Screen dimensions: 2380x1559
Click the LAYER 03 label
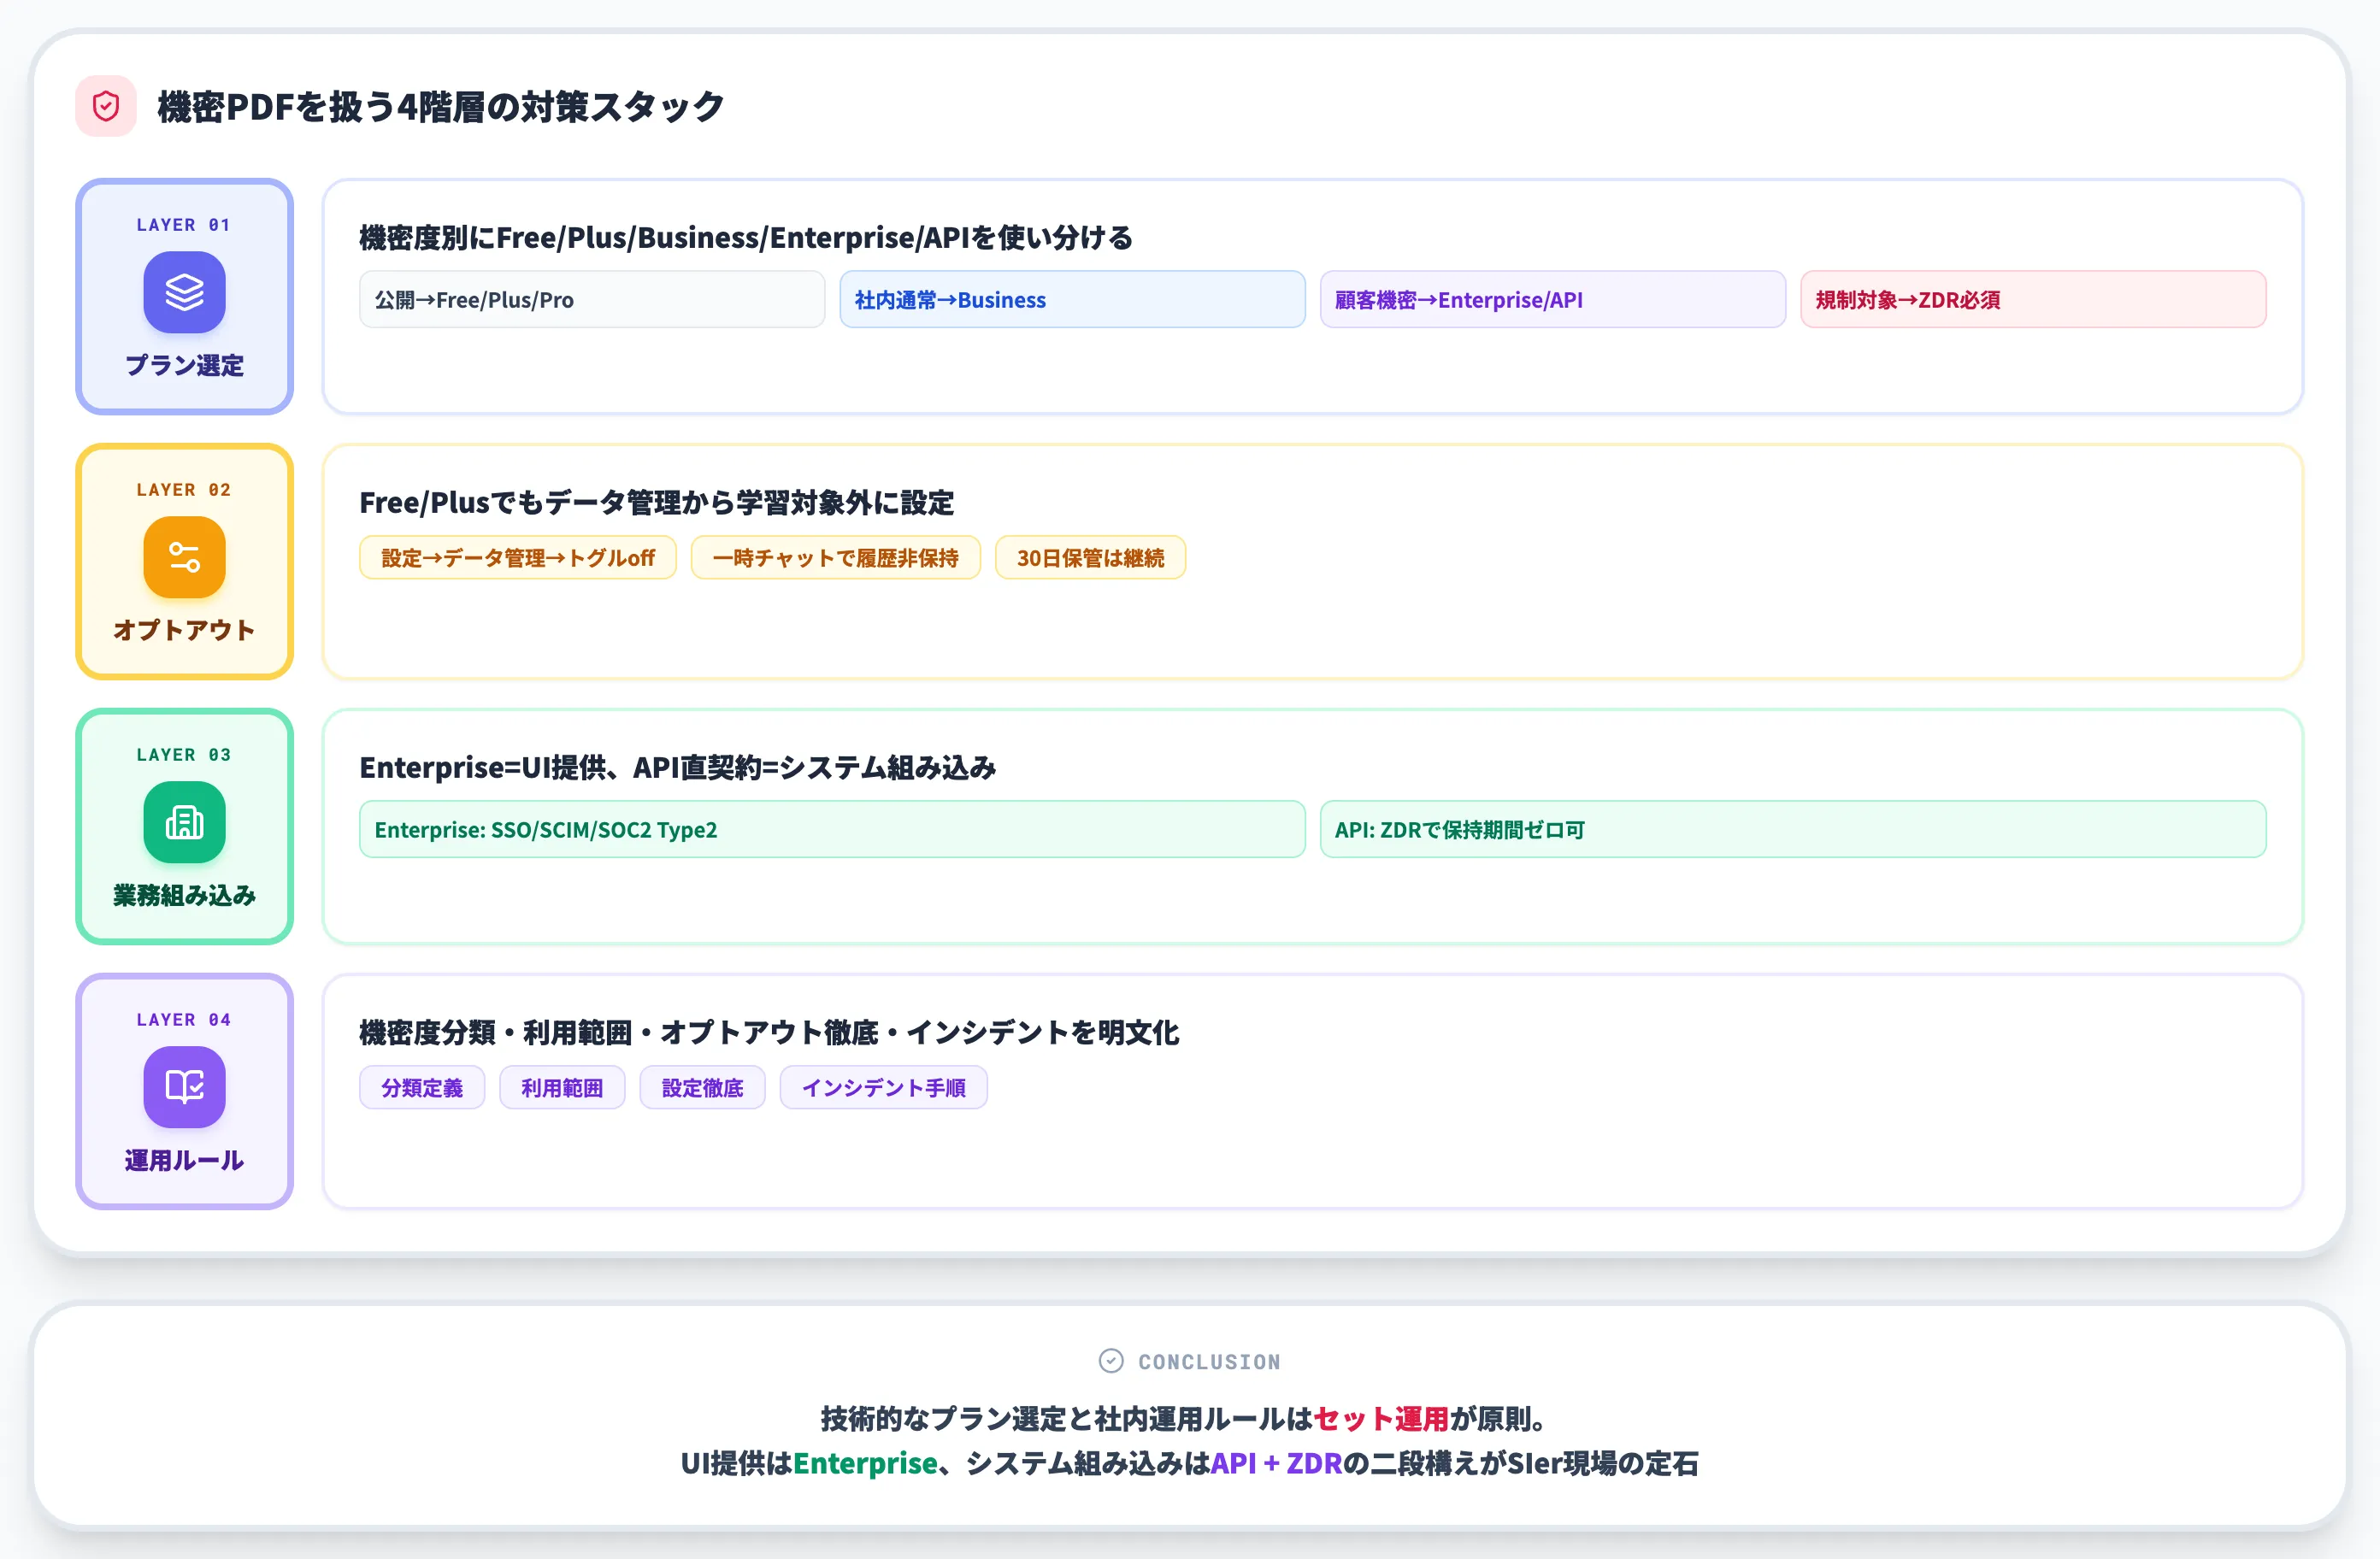coord(184,755)
